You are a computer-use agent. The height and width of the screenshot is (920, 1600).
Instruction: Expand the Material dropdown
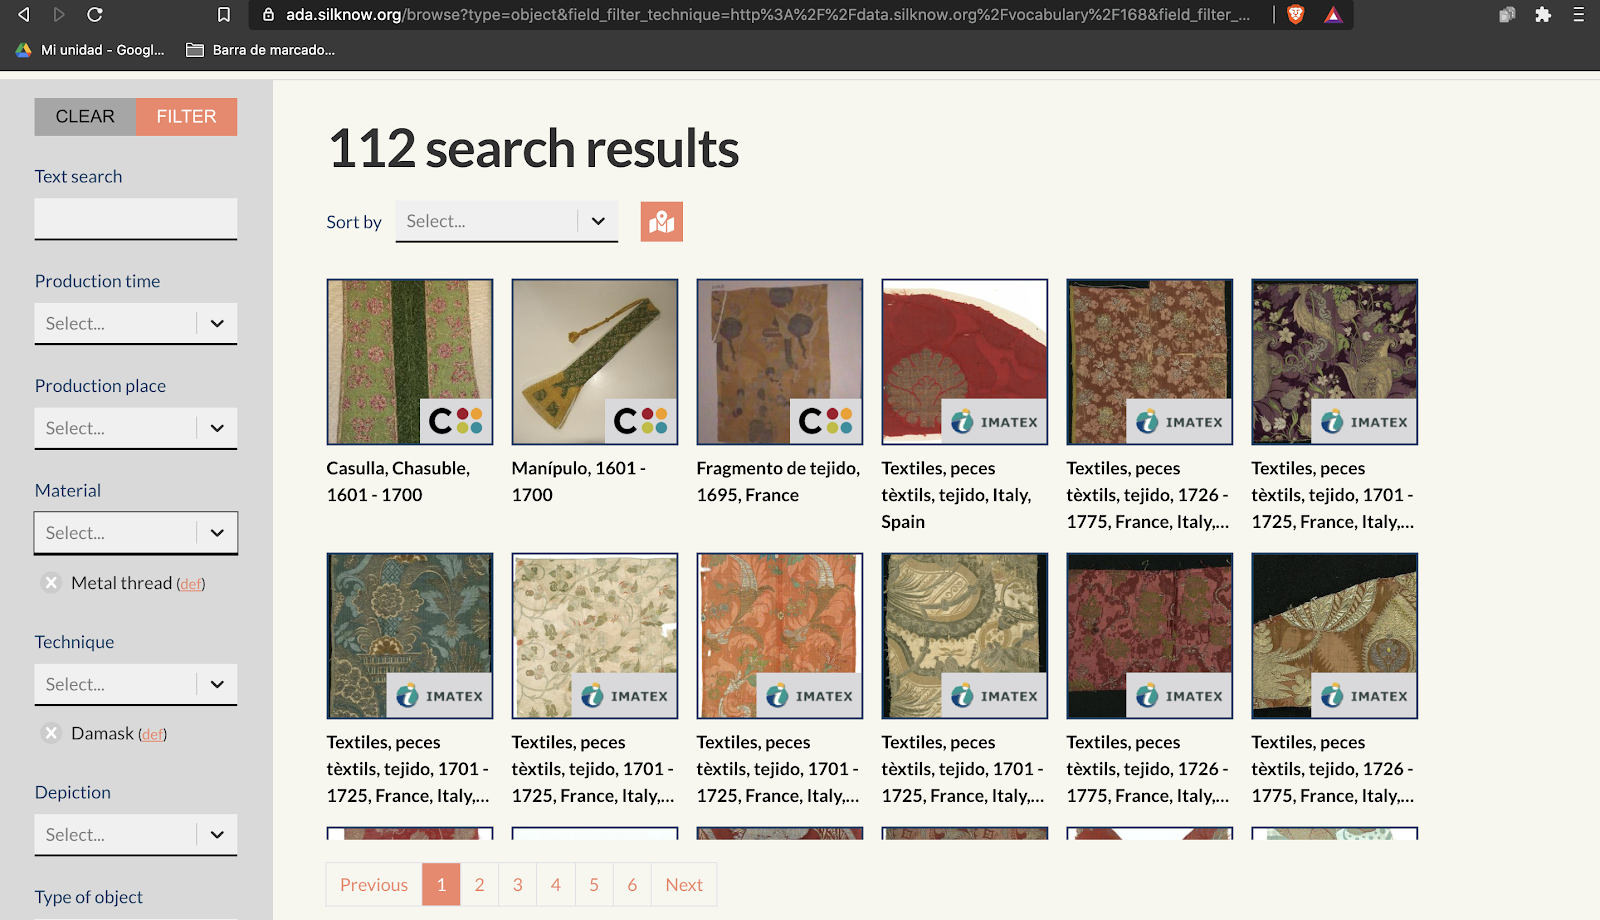pos(136,533)
